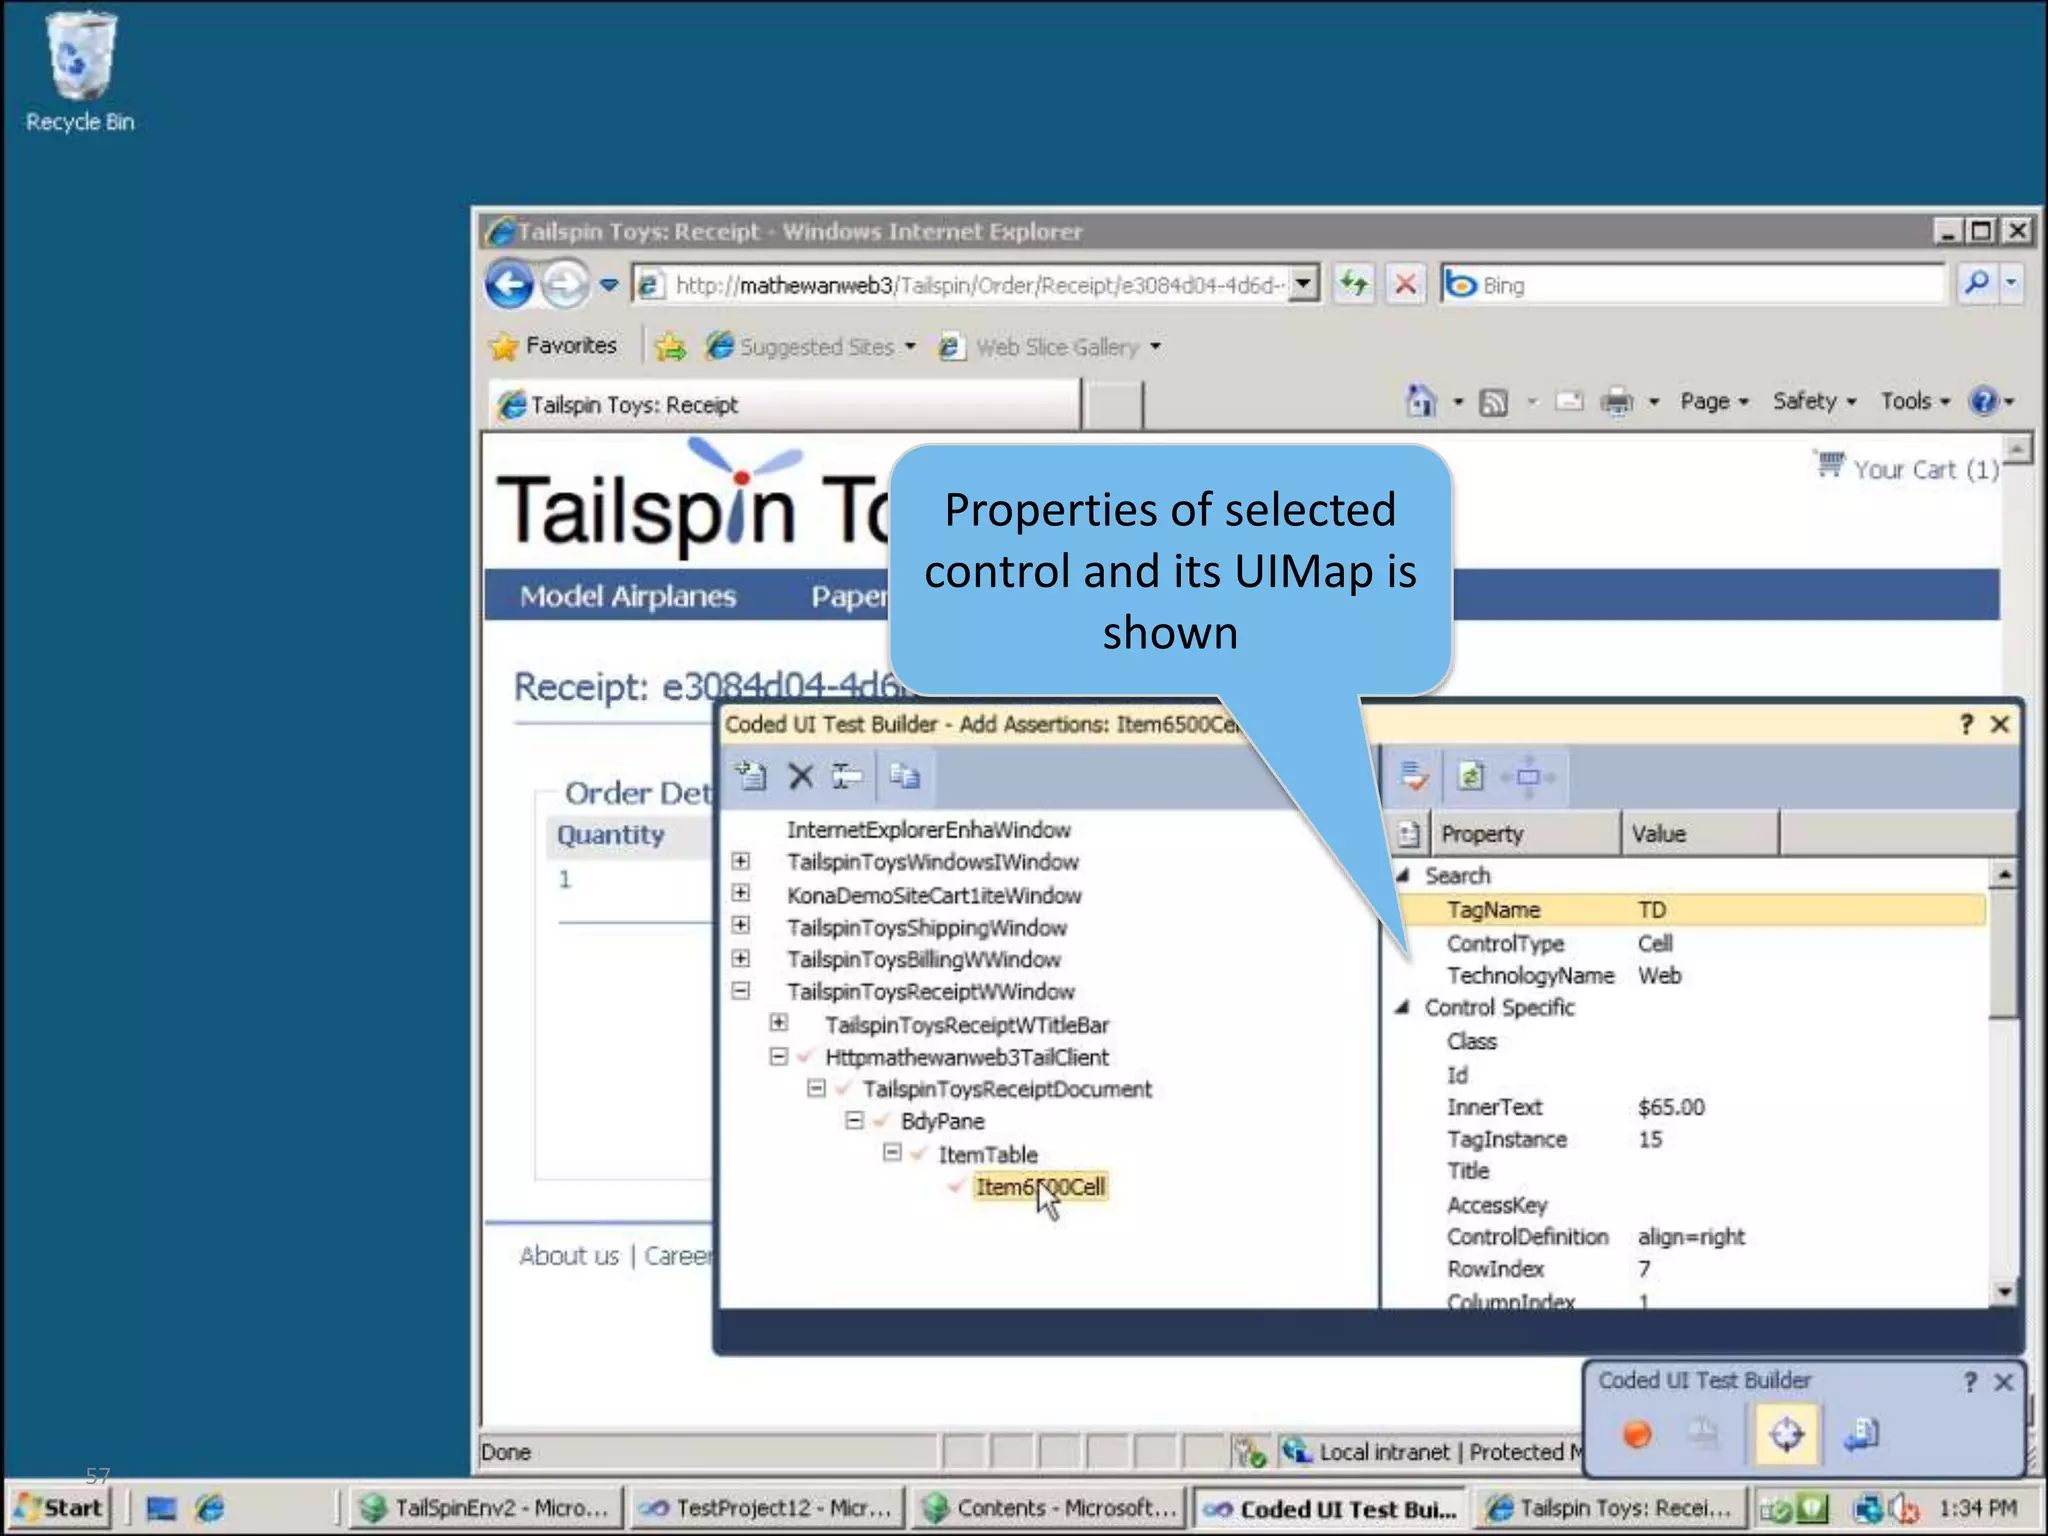Select the Item6500Cell tree node
This screenshot has width=2048, height=1536.
click(1040, 1187)
